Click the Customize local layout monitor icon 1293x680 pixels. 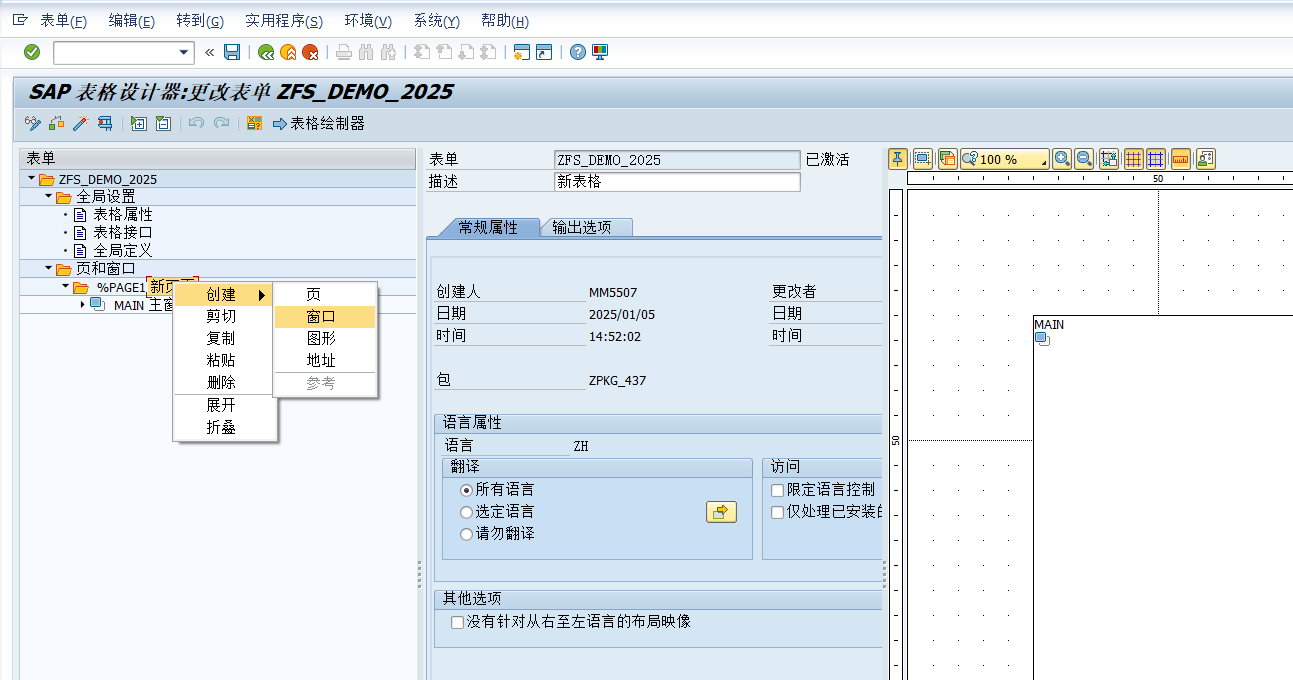[600, 52]
